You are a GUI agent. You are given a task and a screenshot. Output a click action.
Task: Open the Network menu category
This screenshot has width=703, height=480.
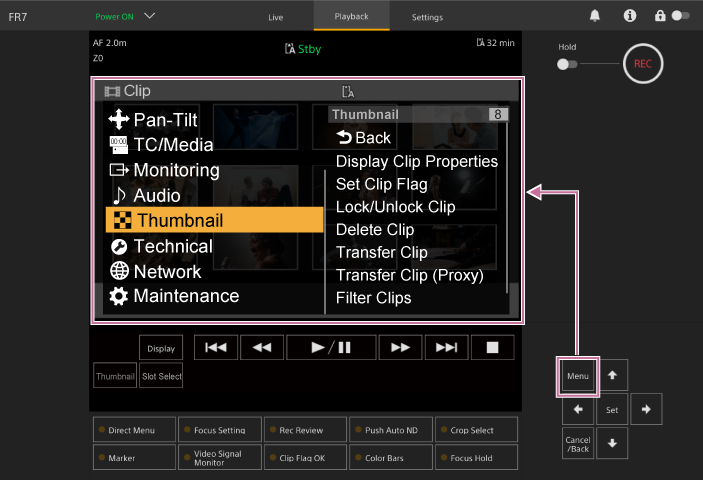coord(167,271)
